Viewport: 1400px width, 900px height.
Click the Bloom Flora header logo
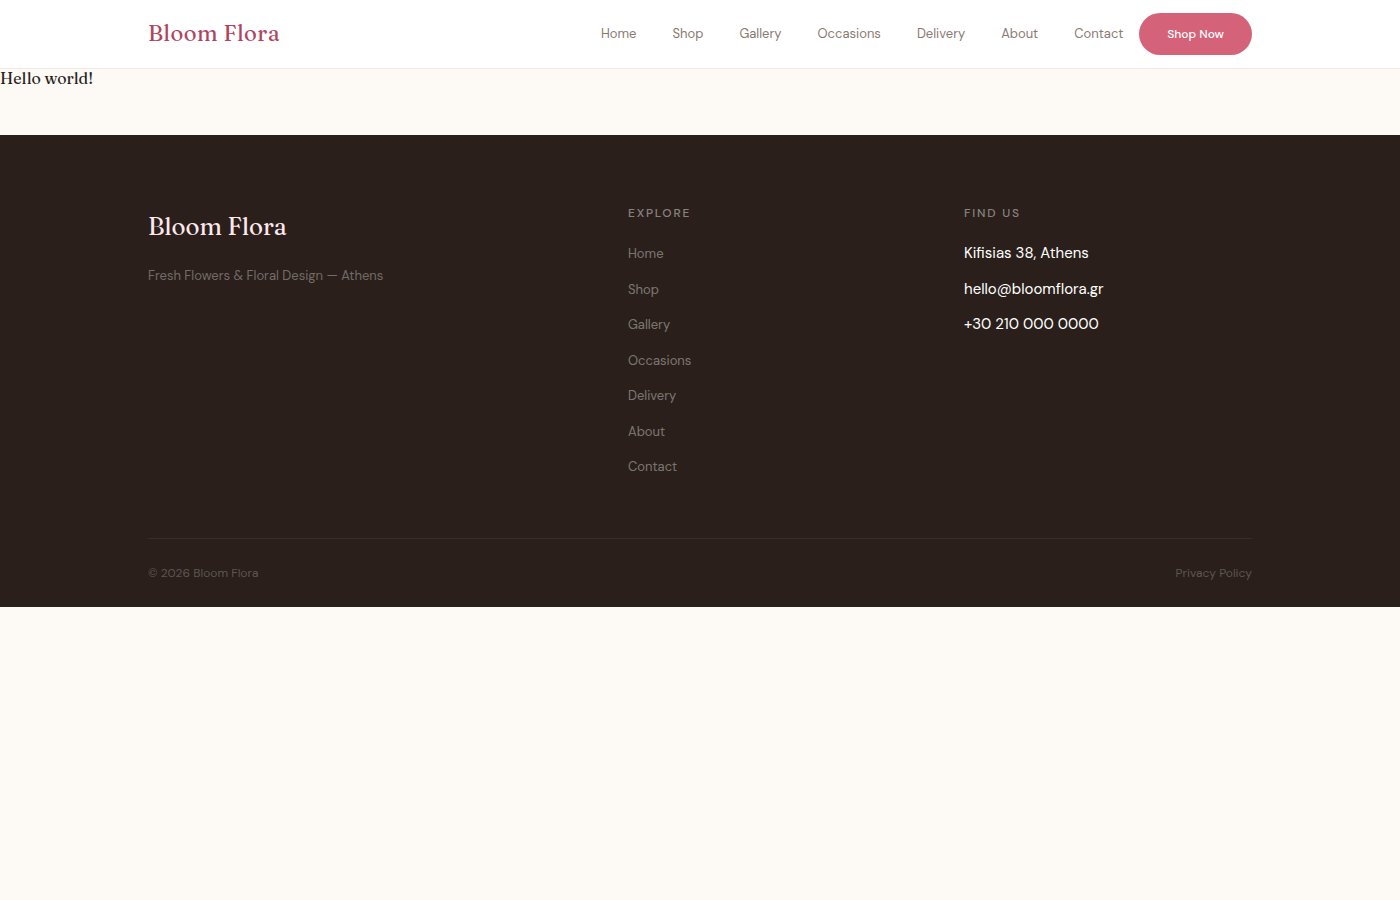click(x=213, y=33)
